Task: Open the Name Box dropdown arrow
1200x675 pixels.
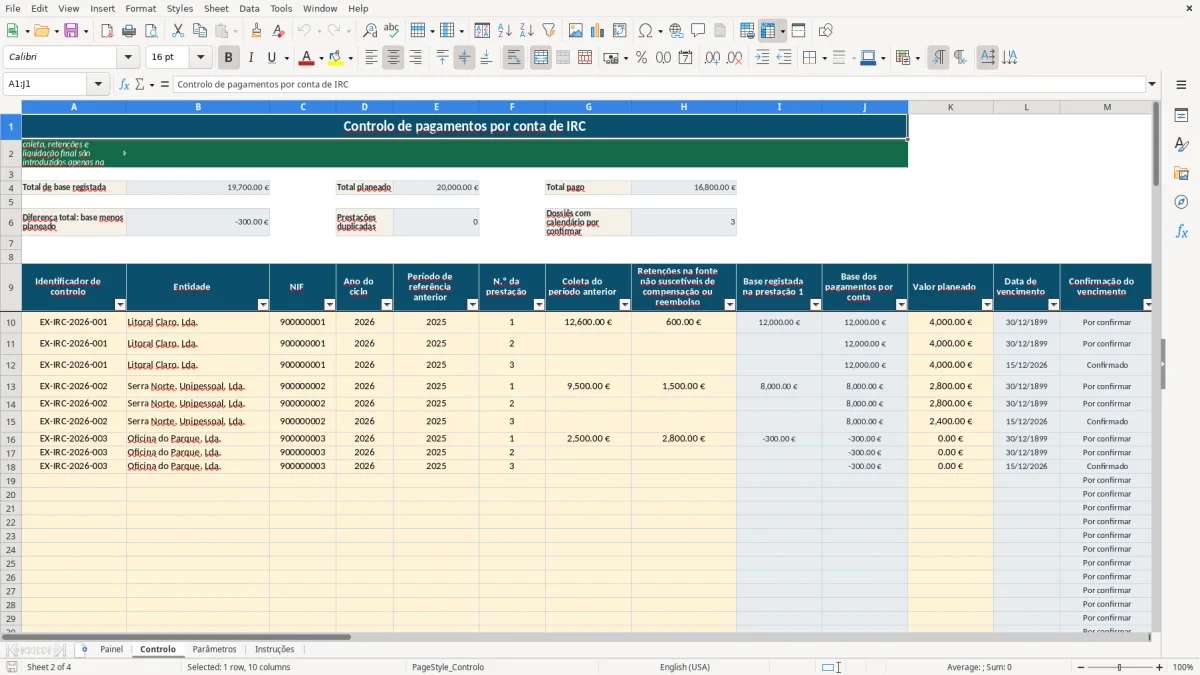Action: coord(98,84)
